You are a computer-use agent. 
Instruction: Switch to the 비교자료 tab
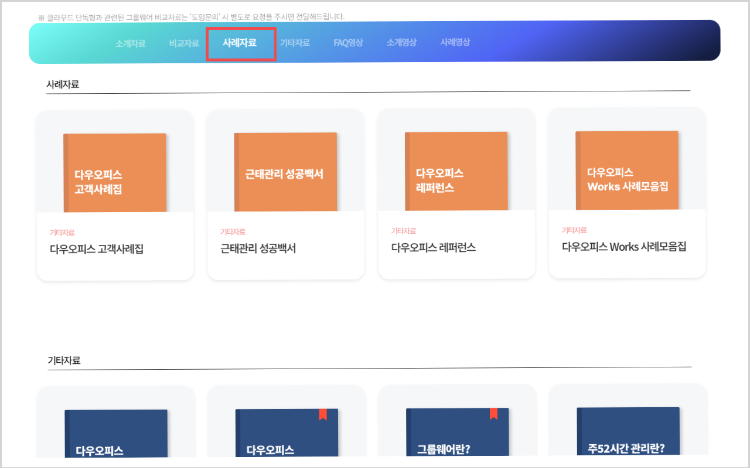pos(184,43)
